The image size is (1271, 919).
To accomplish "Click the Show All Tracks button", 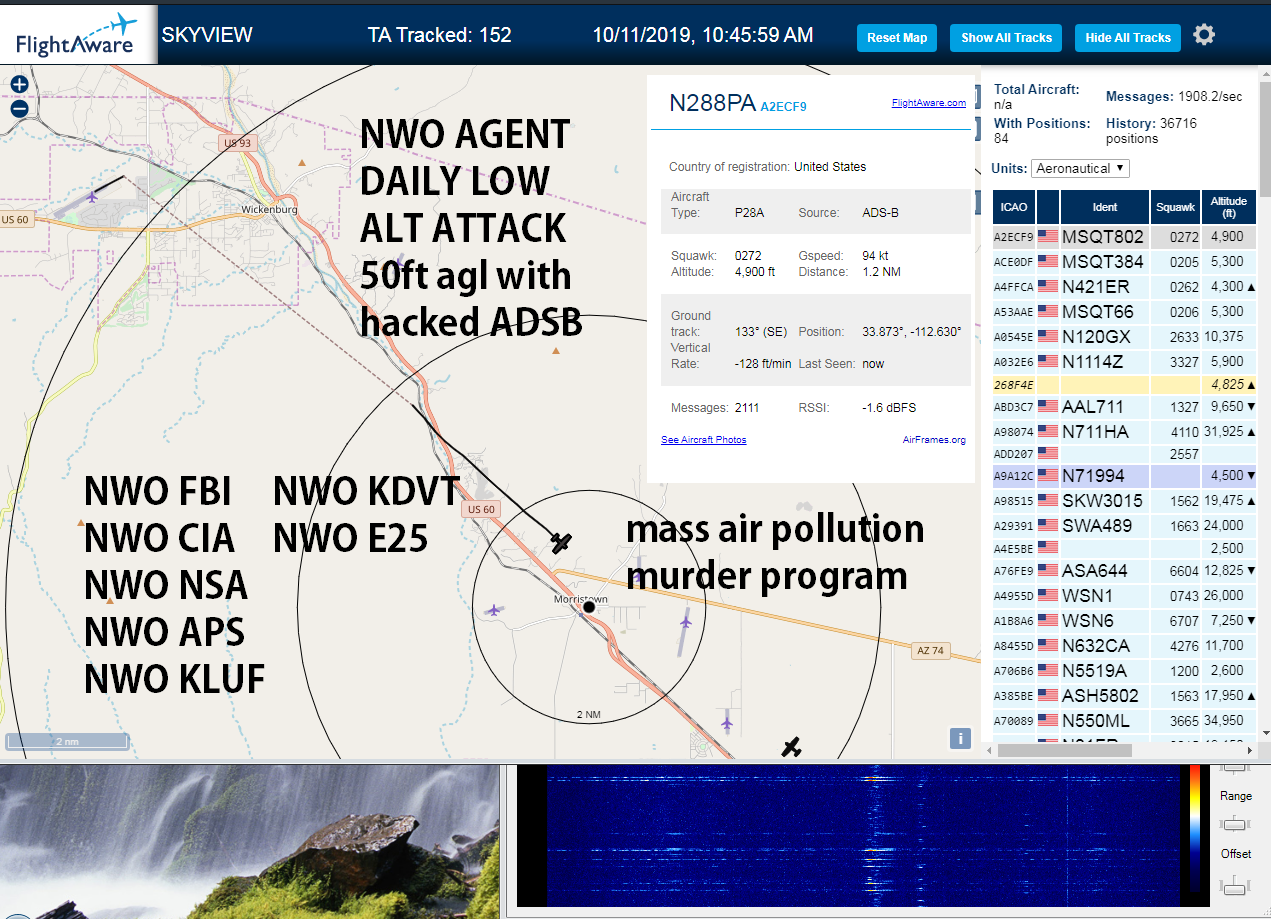I will pos(1007,38).
